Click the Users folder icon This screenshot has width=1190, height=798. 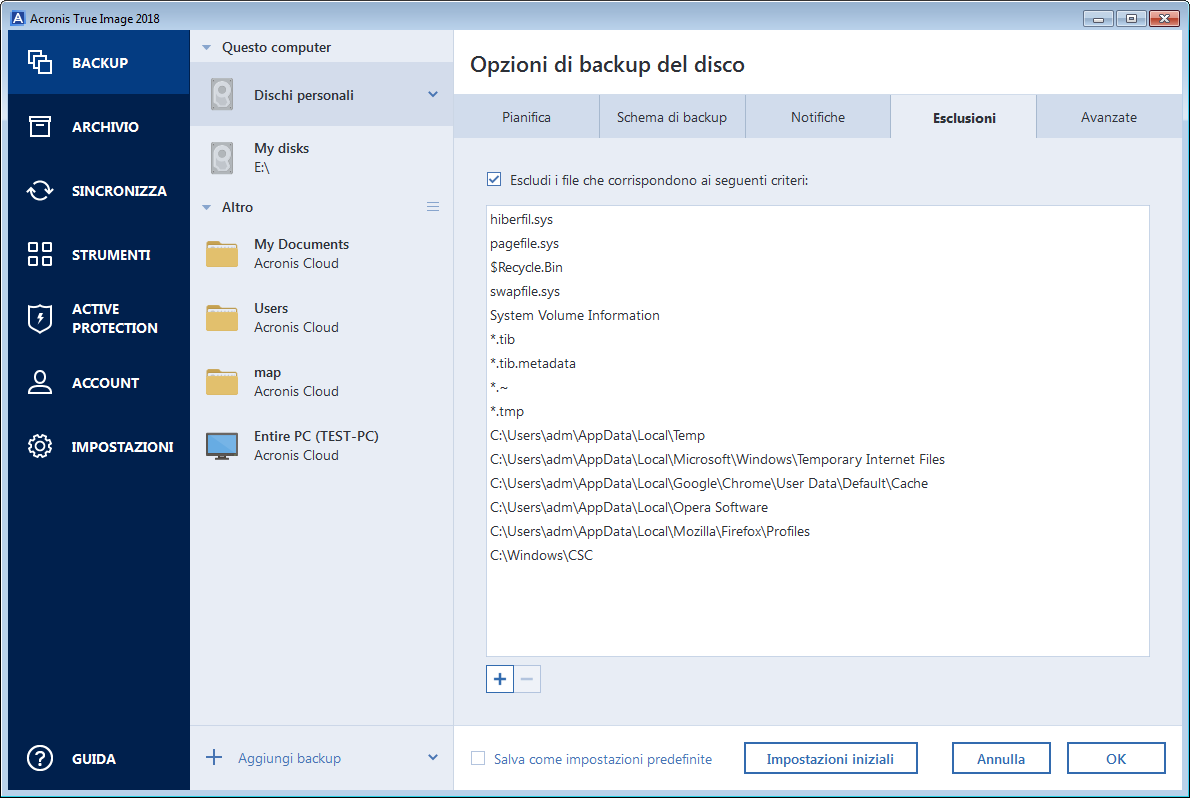click(222, 317)
